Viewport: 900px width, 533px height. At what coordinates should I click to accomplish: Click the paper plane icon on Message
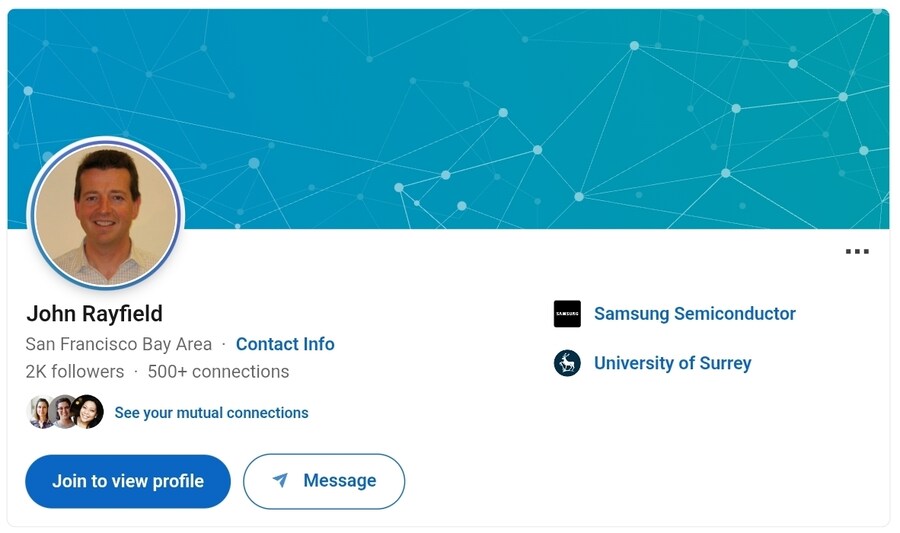(x=281, y=481)
